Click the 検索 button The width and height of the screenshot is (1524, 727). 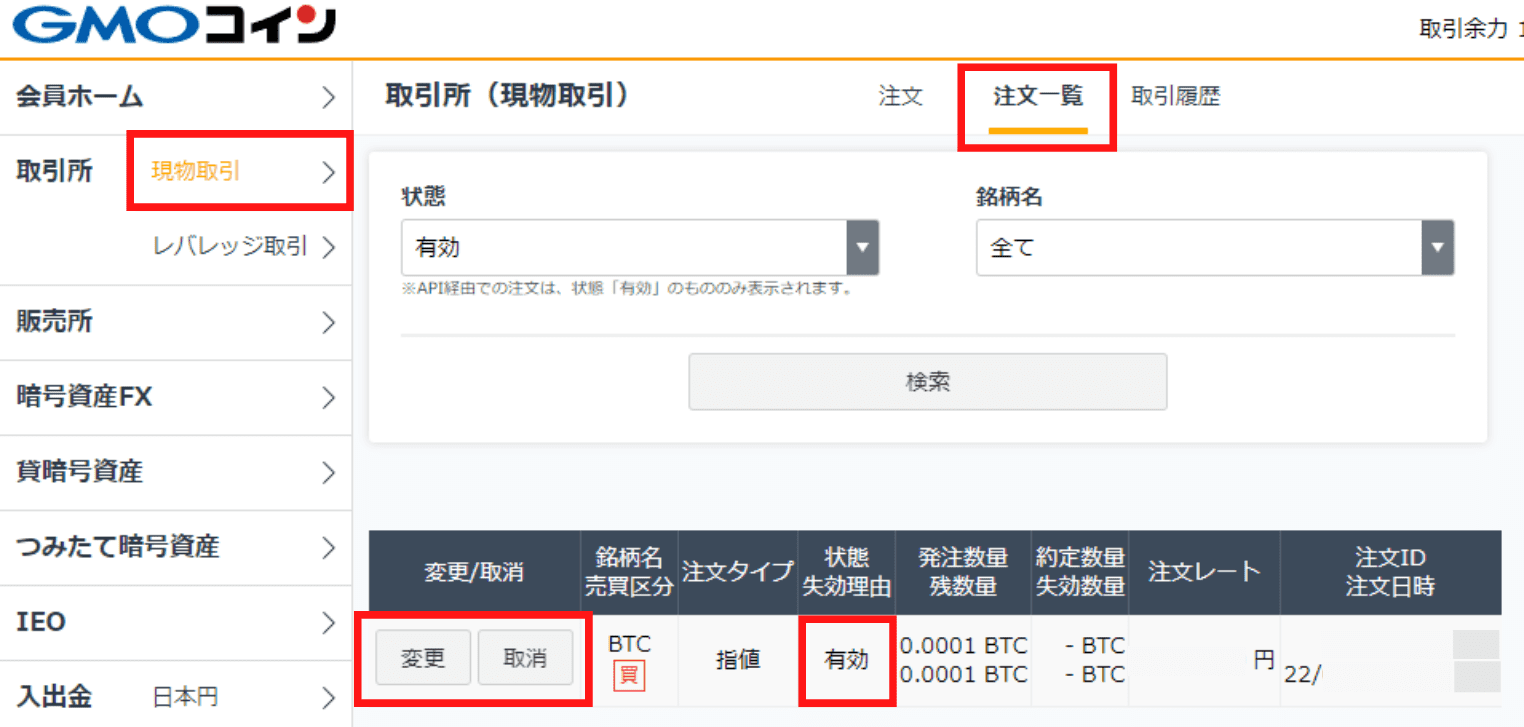[x=927, y=381]
